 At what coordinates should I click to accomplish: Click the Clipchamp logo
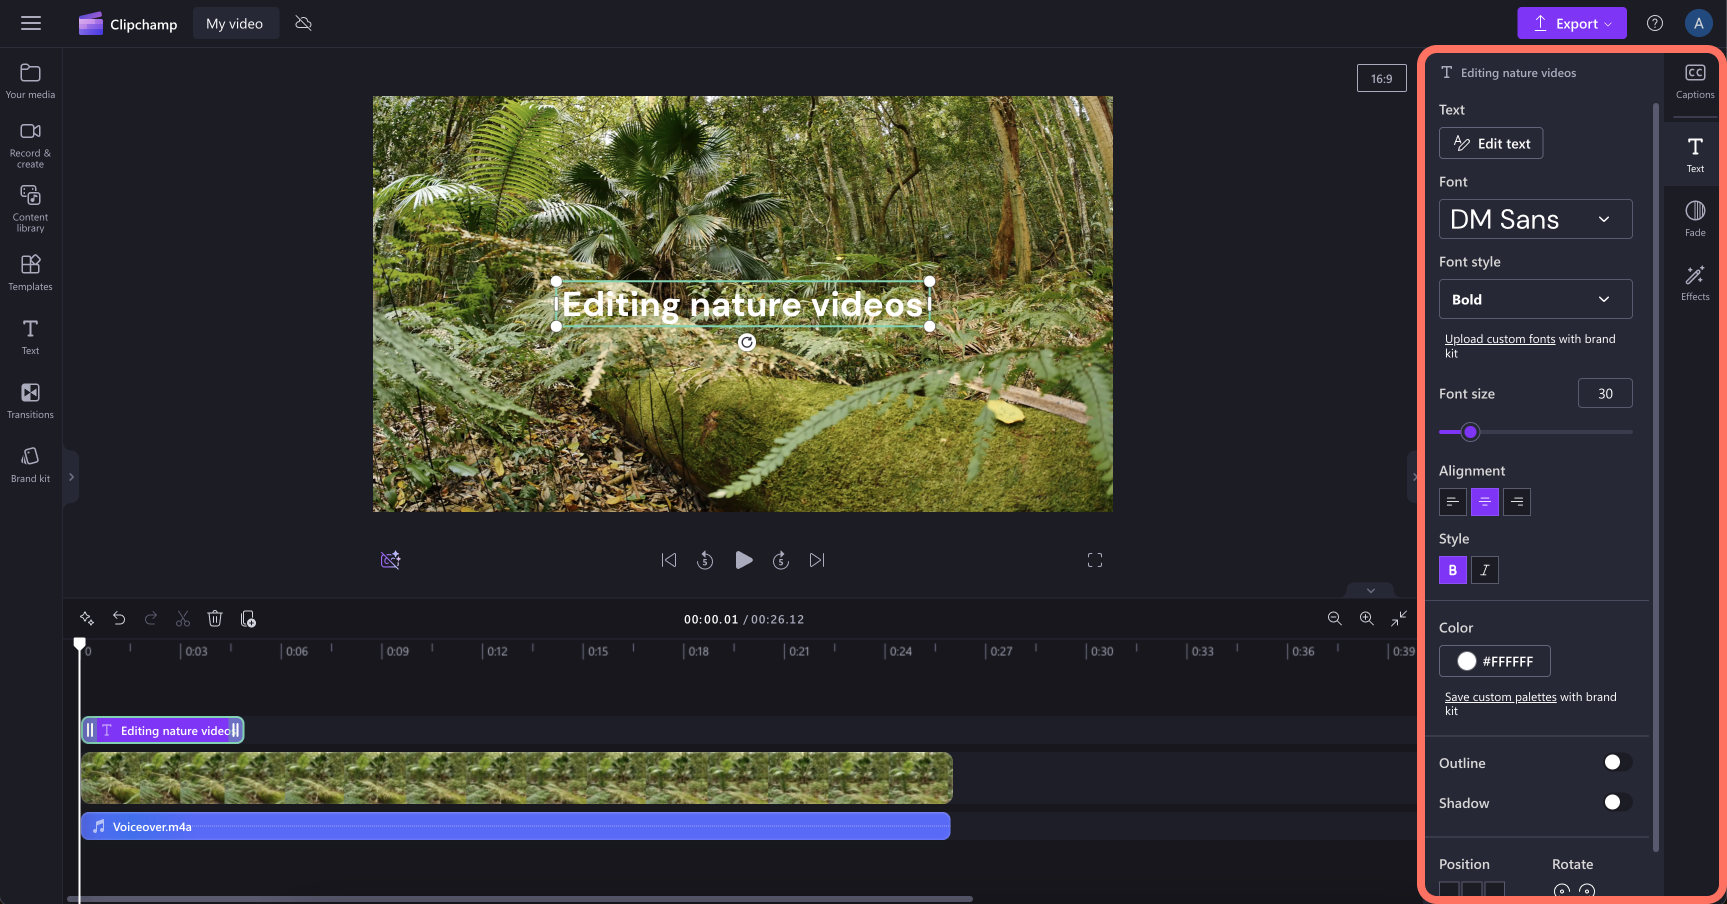pyautogui.click(x=128, y=24)
